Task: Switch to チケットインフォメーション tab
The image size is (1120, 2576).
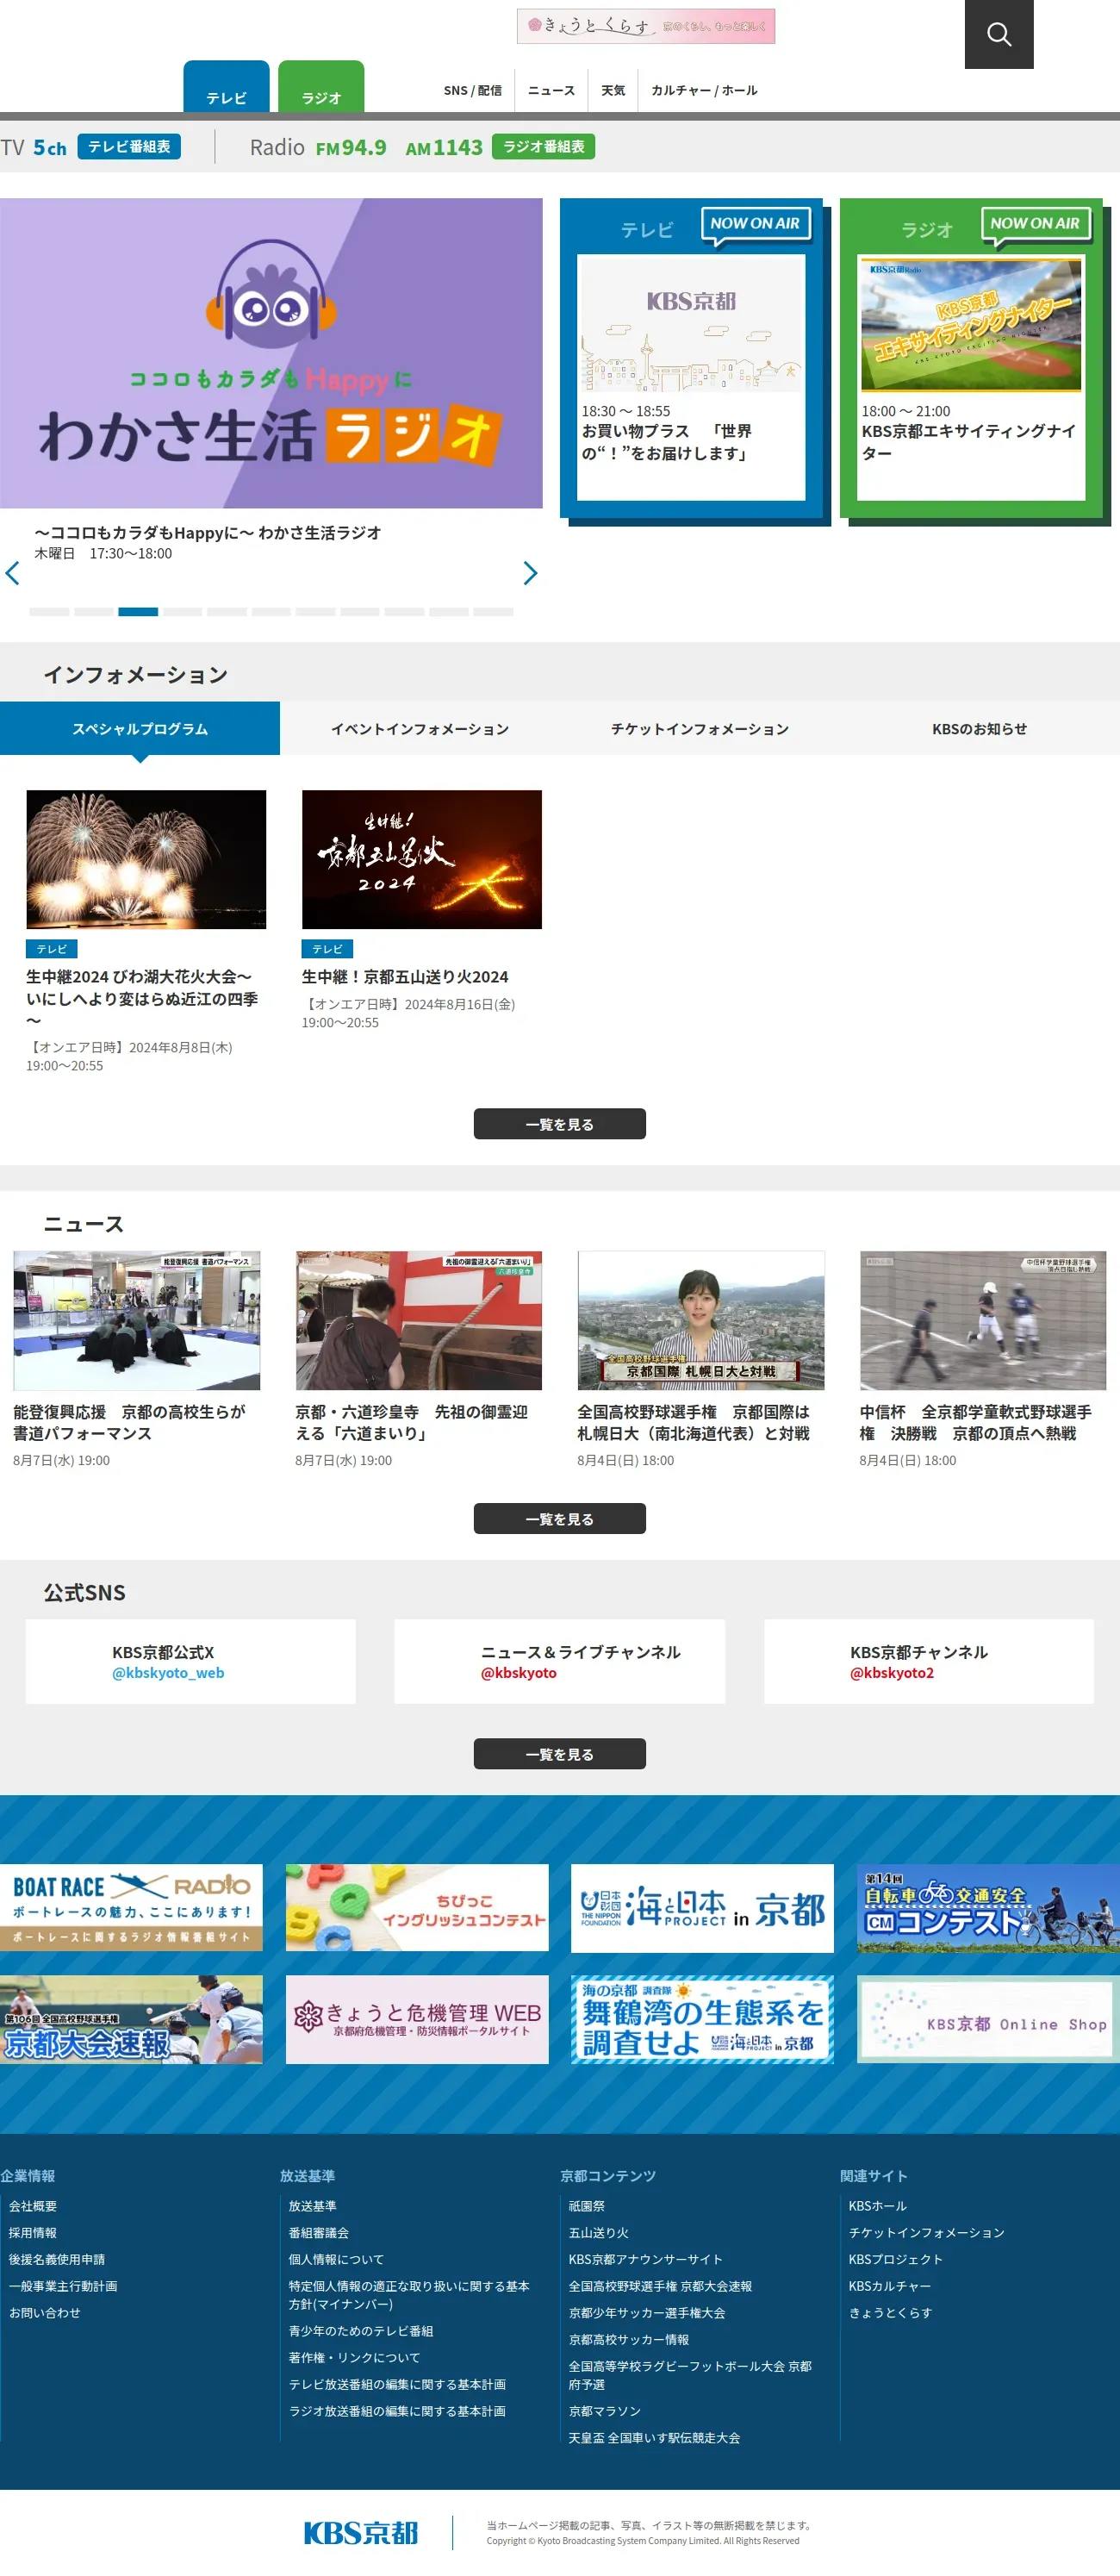Action: click(700, 729)
